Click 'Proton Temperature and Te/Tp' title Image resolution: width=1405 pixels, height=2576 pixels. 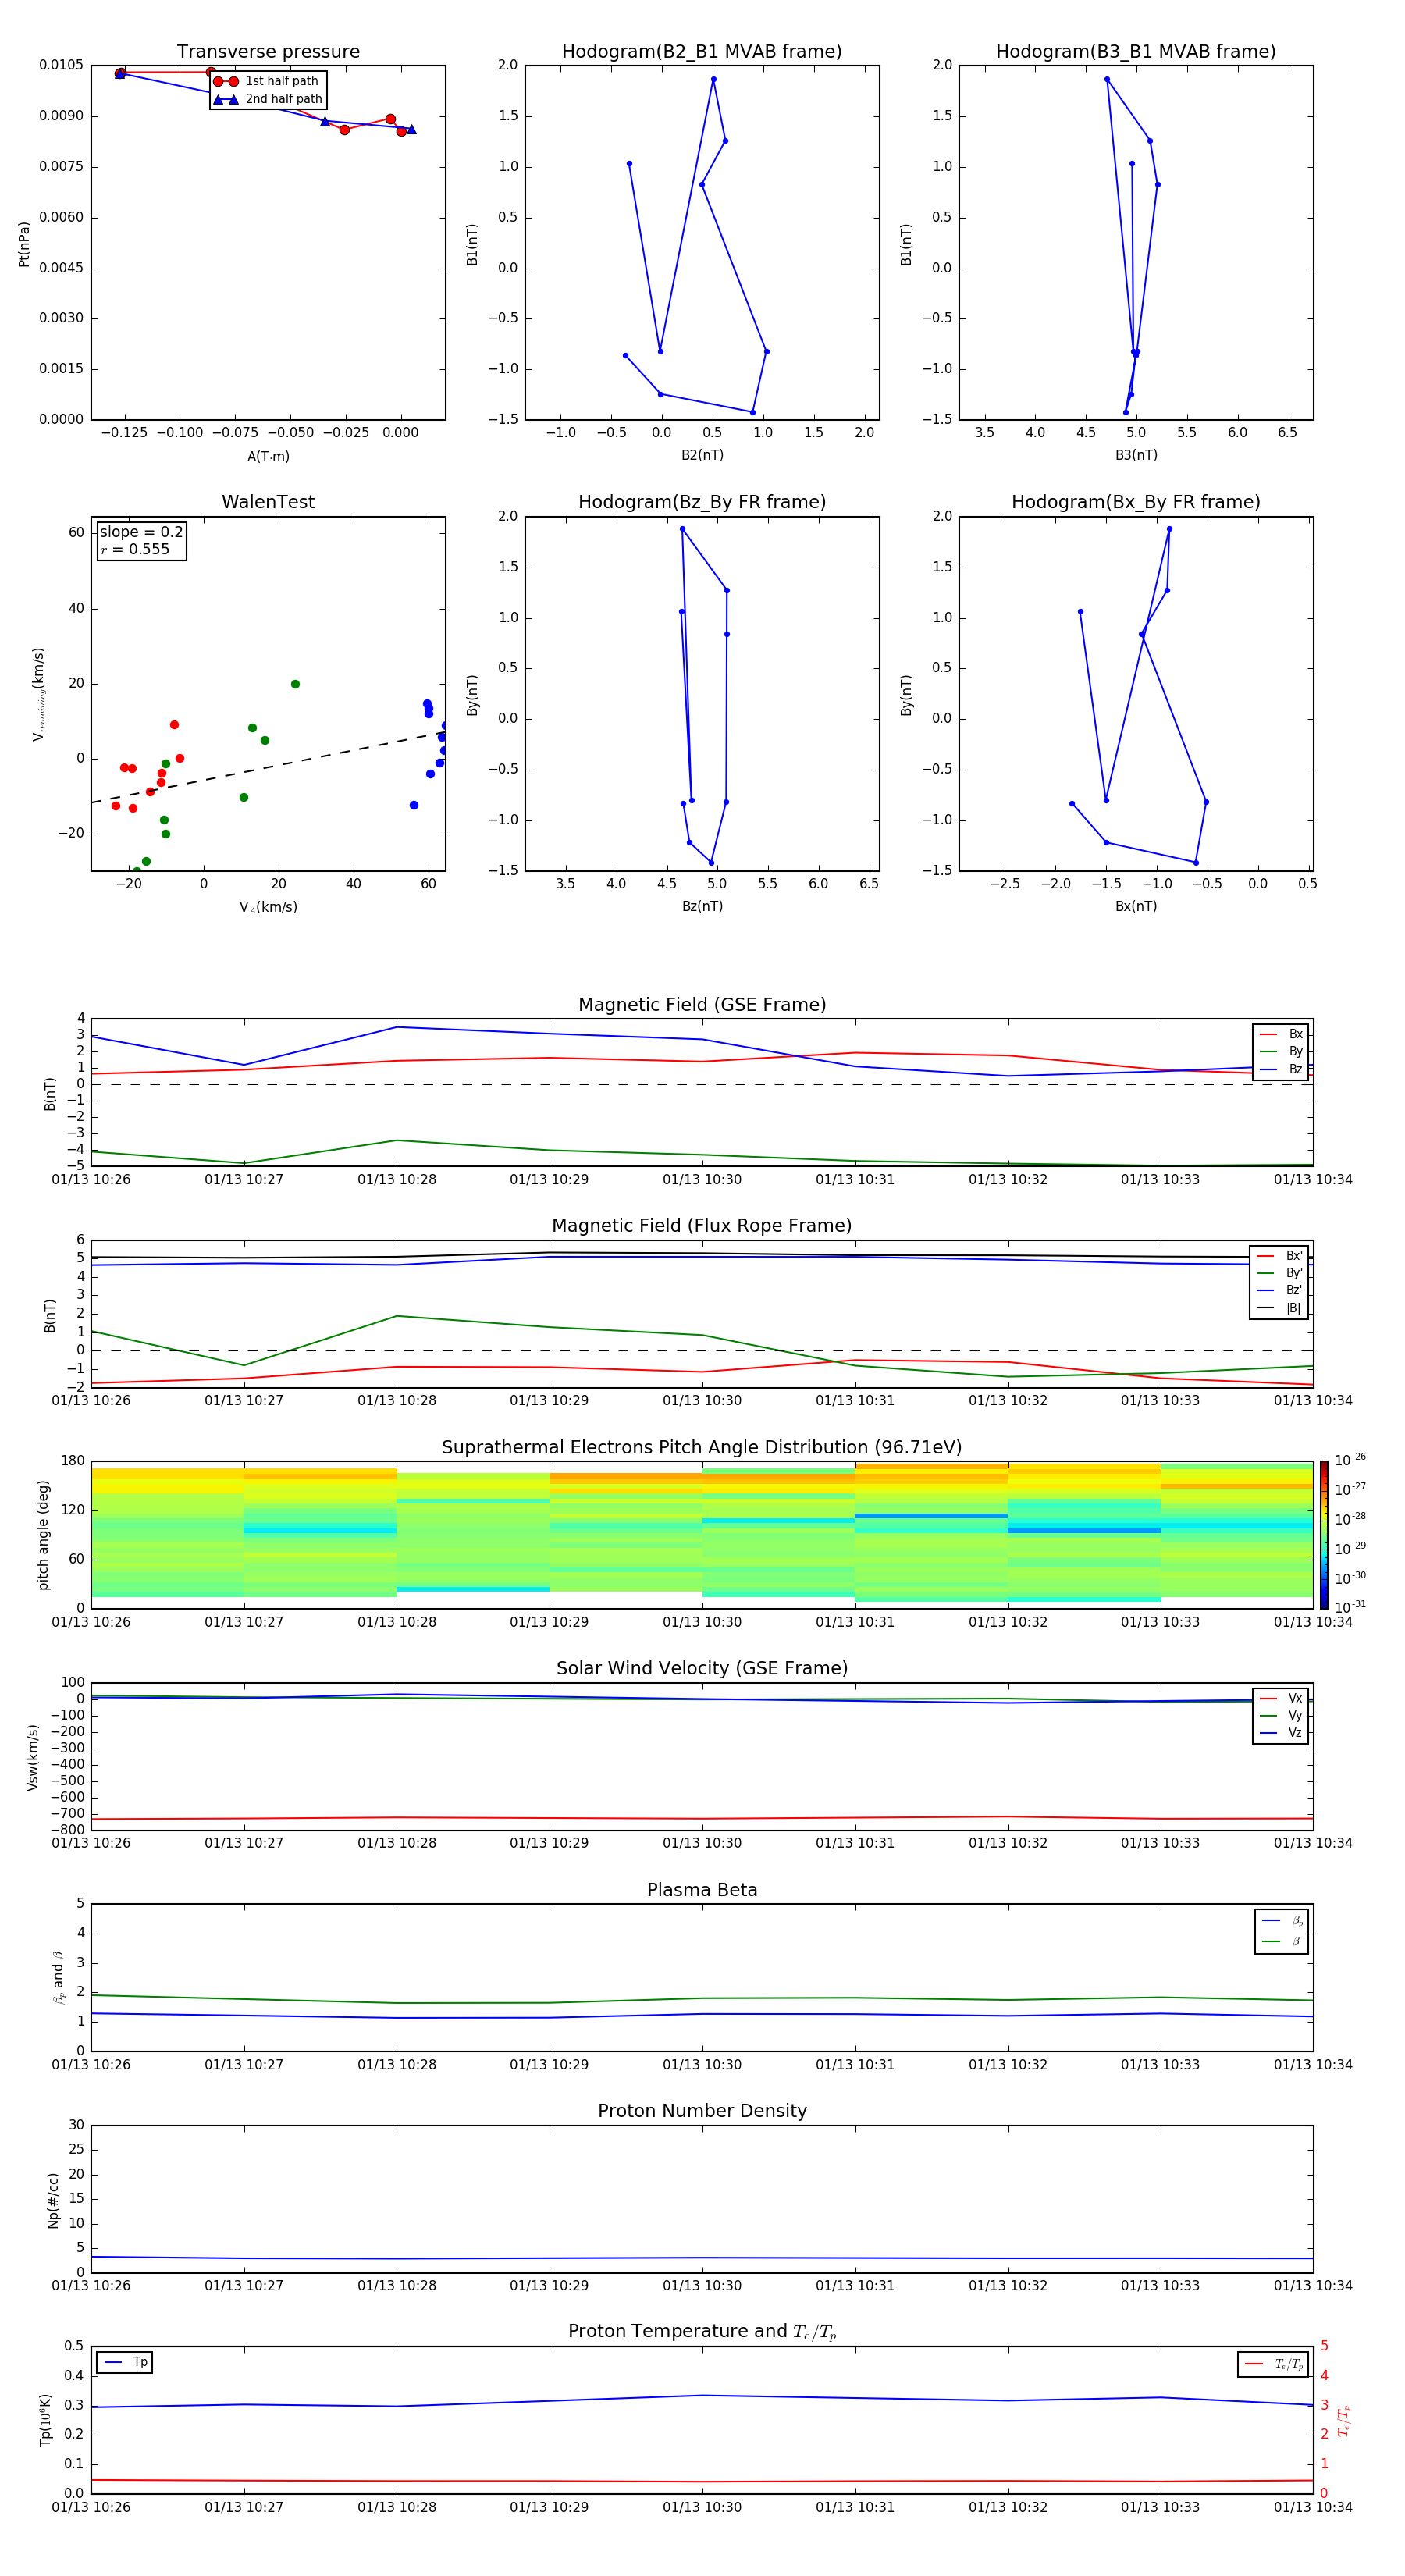tap(702, 2331)
